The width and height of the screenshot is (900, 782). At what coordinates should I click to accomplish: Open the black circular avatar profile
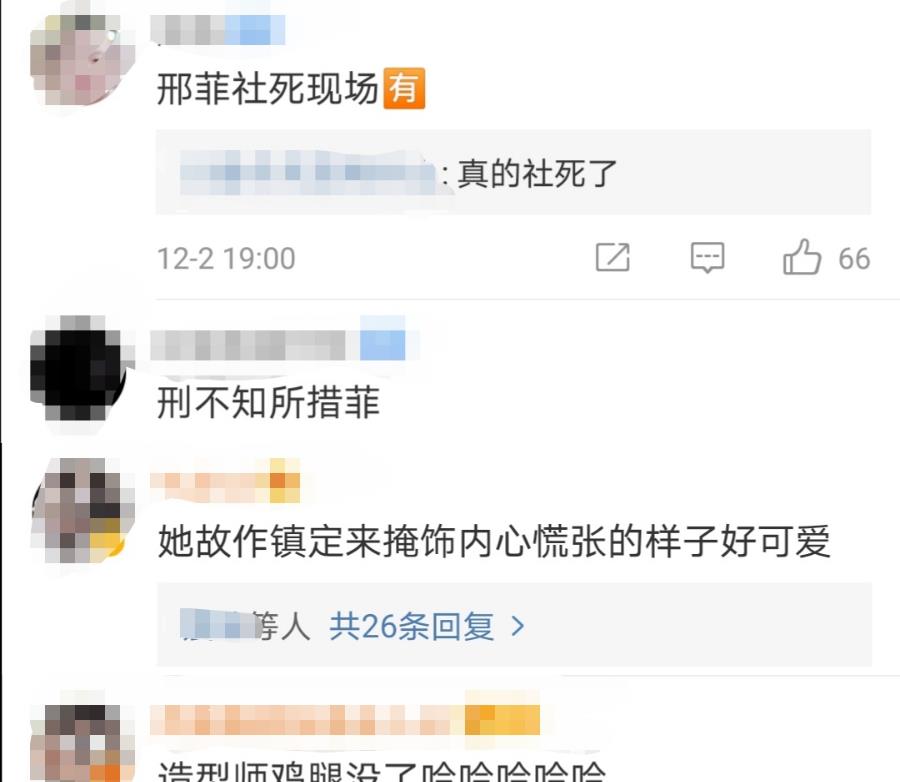pyautogui.click(x=82, y=367)
